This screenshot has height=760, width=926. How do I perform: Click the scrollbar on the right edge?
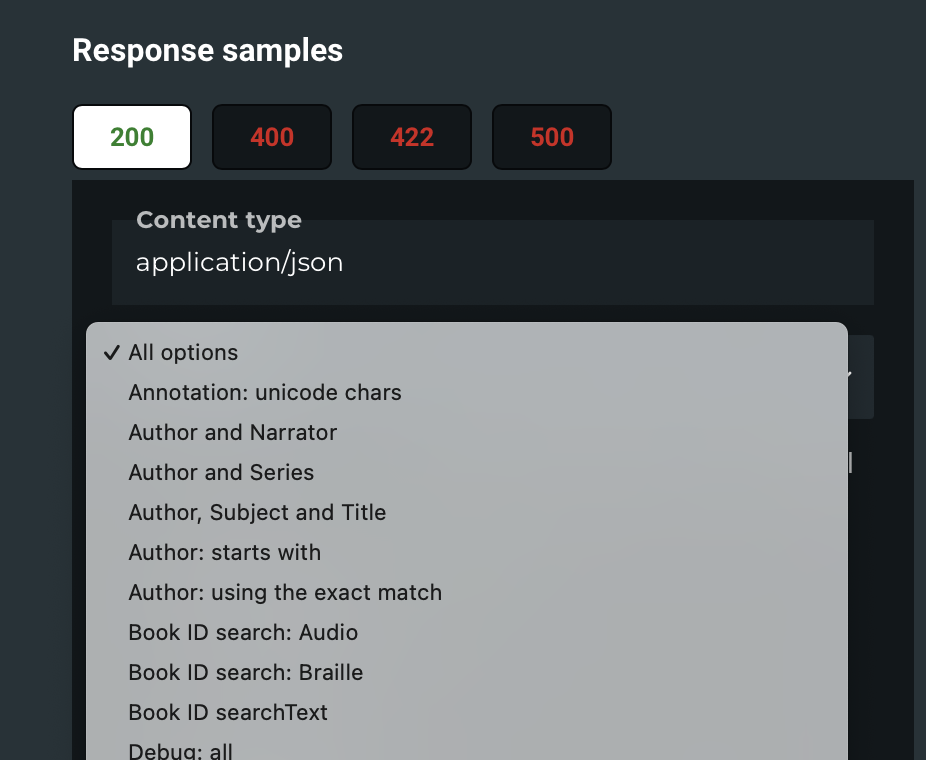(x=850, y=463)
